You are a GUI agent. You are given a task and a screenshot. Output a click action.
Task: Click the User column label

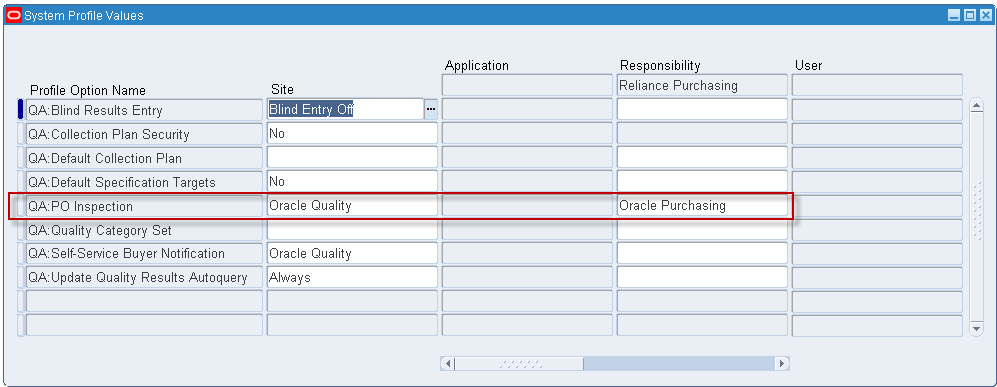point(808,65)
